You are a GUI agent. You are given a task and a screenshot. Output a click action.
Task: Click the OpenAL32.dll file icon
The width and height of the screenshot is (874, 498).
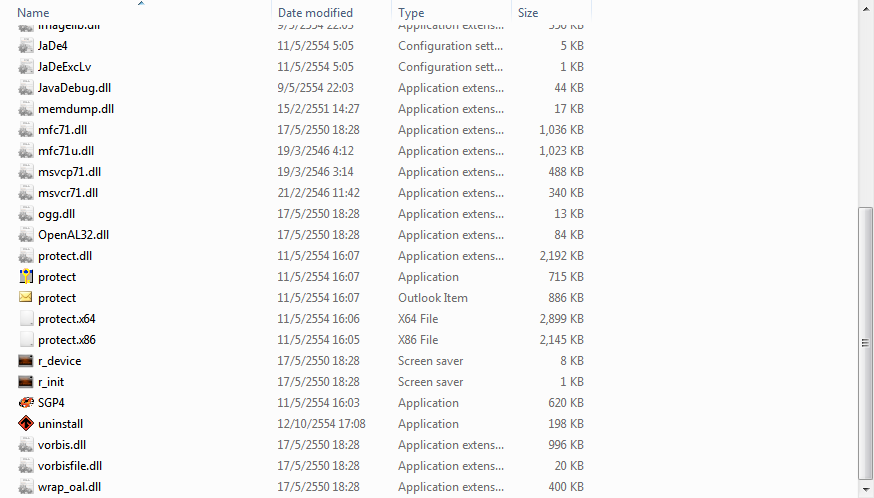26,235
